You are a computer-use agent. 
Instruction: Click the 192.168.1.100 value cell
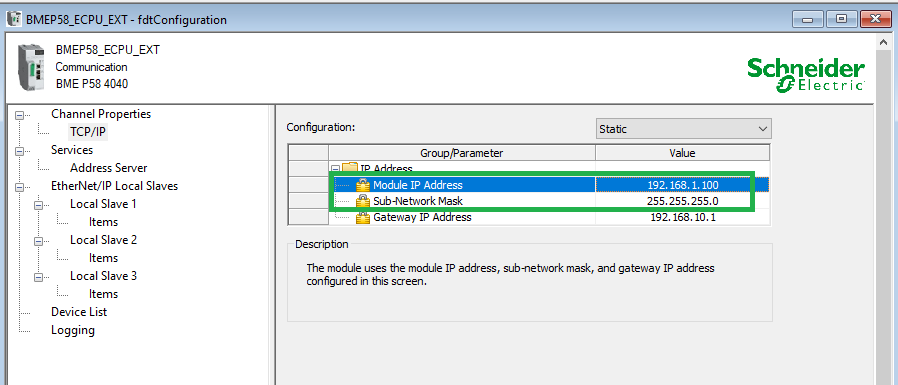coord(683,184)
